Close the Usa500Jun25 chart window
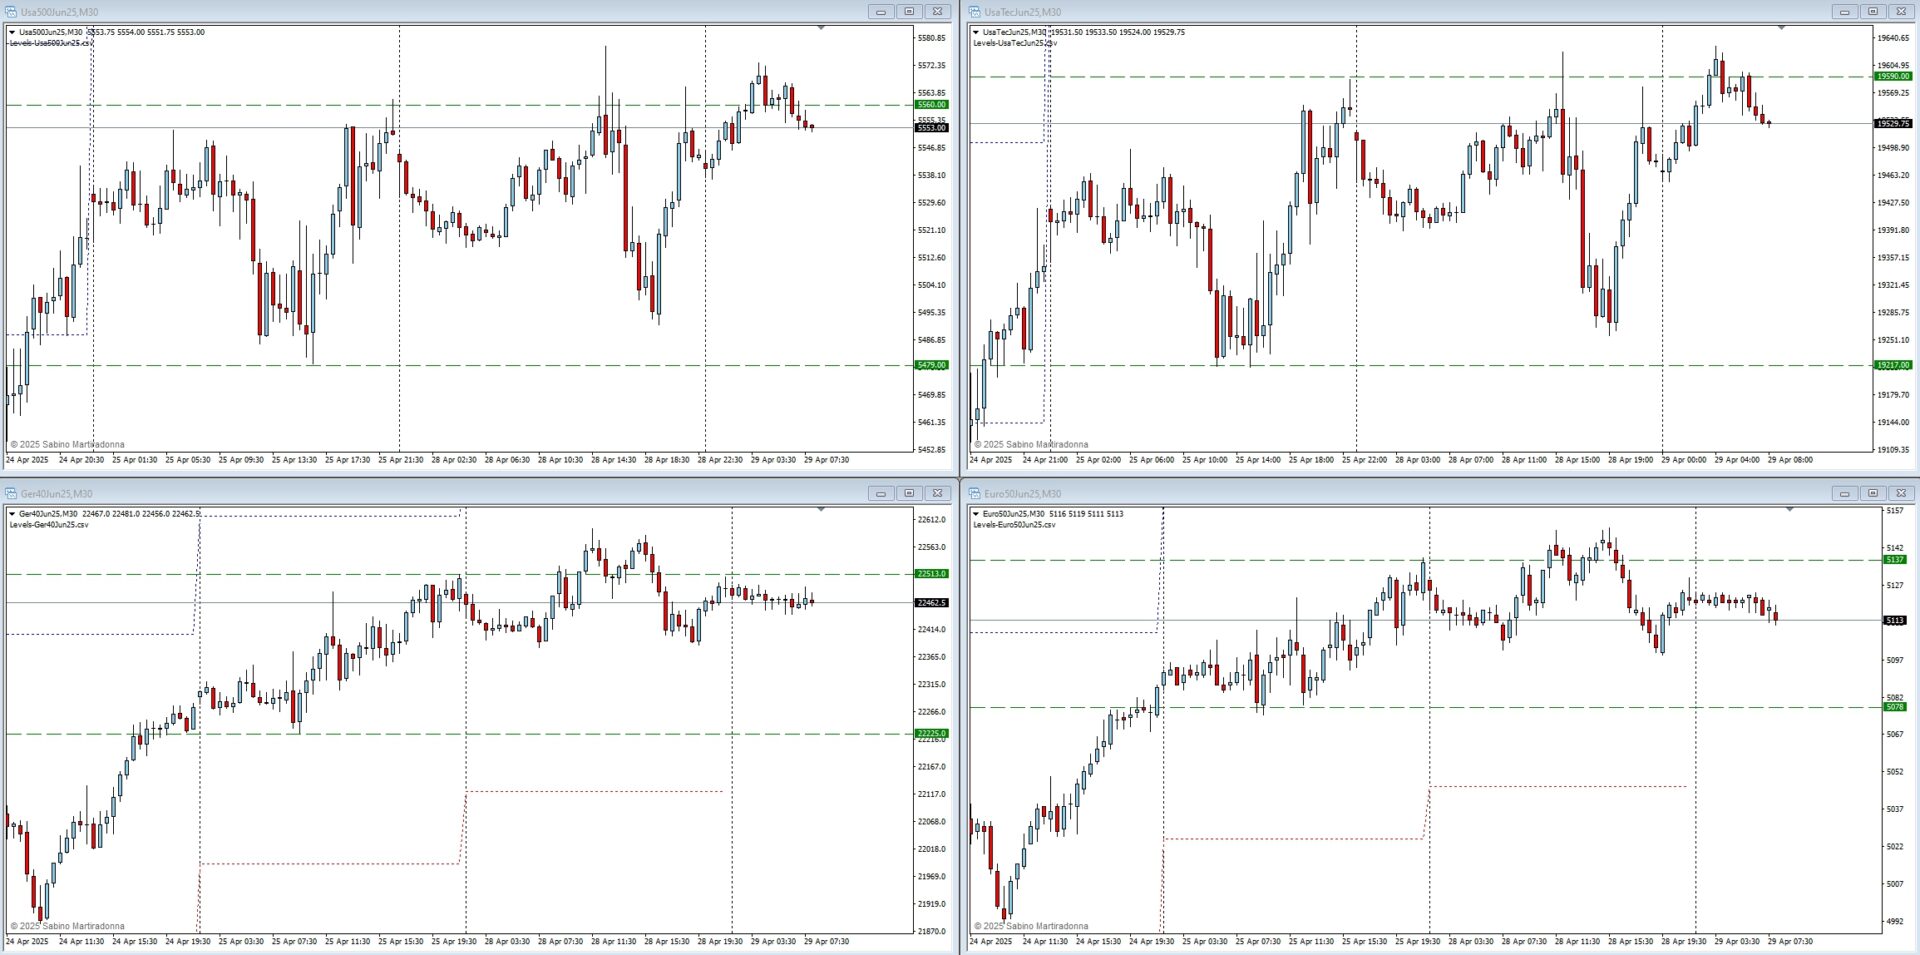1920x955 pixels. click(937, 12)
